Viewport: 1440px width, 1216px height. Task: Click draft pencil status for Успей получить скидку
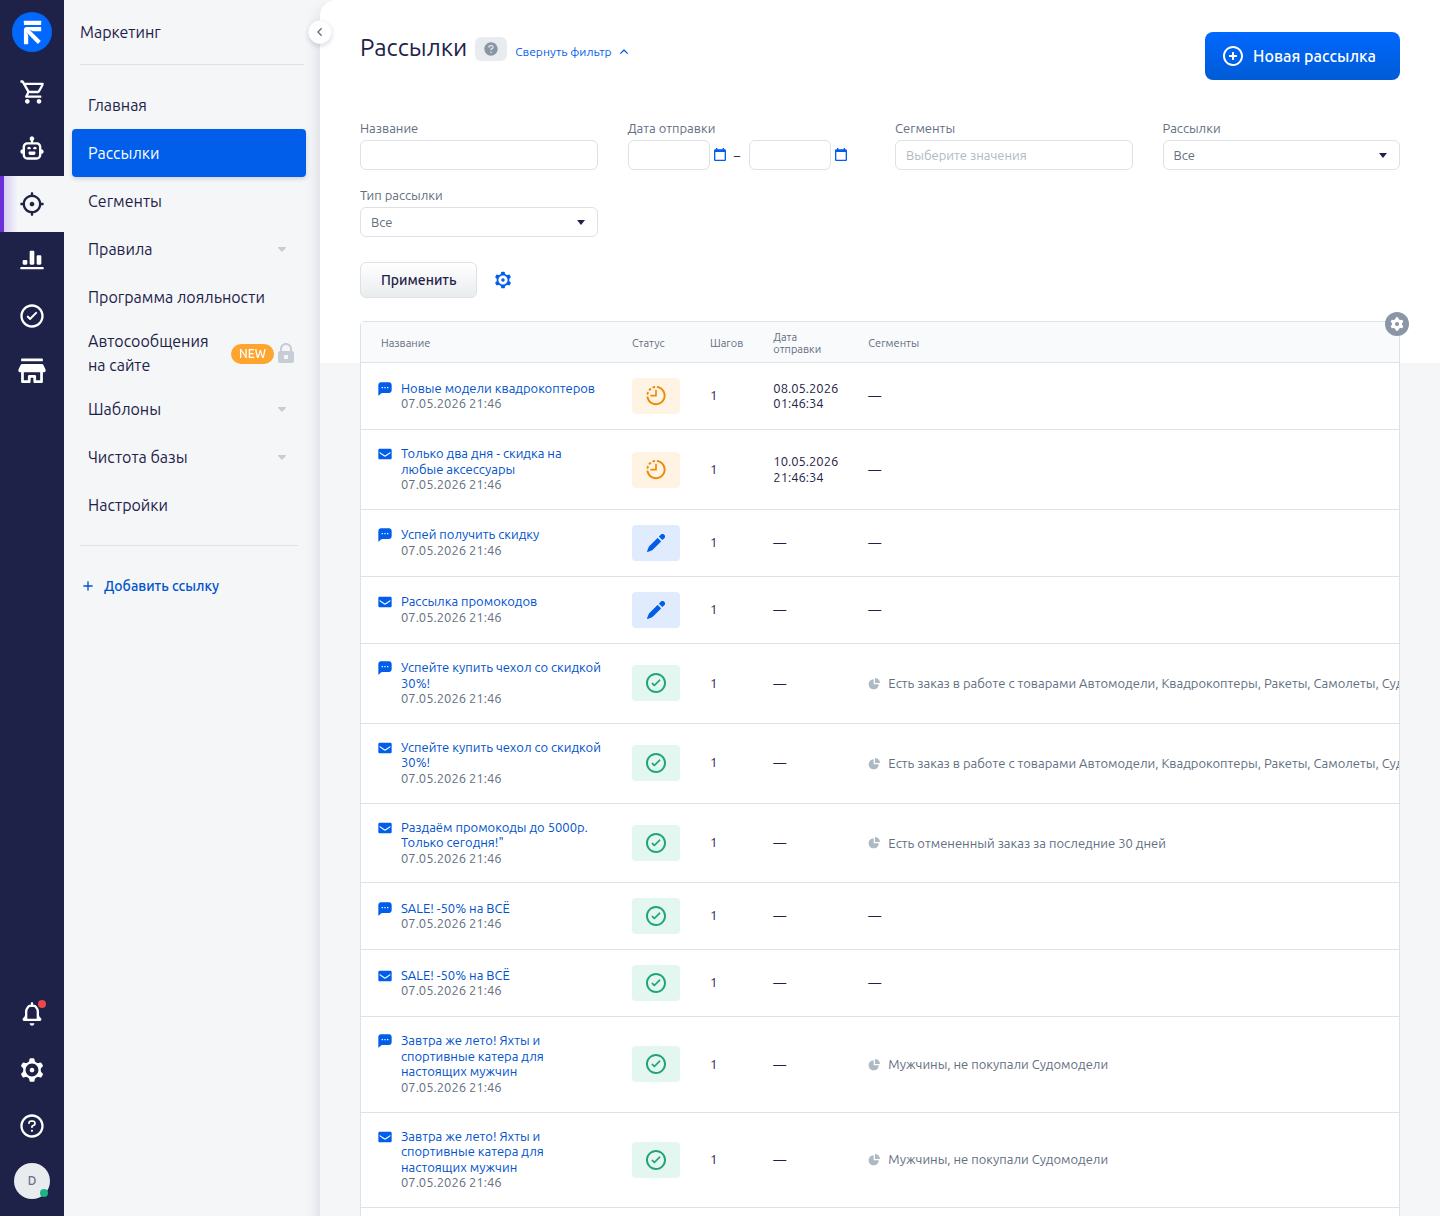(656, 543)
